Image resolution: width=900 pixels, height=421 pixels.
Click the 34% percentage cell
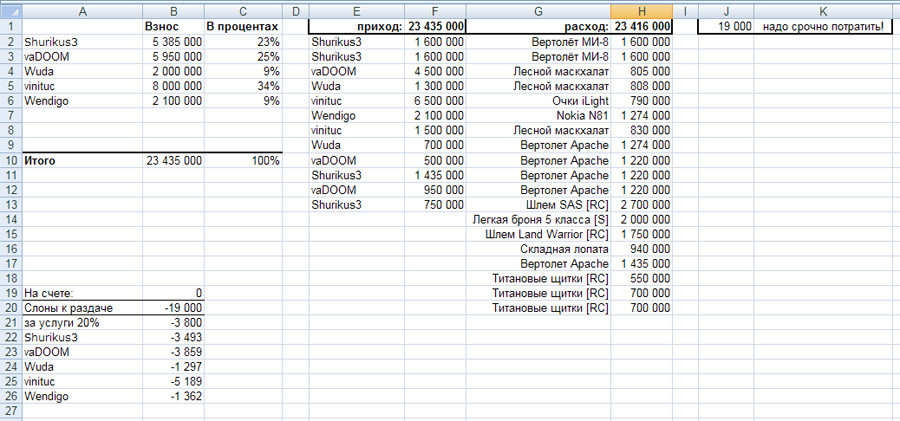tap(243, 86)
